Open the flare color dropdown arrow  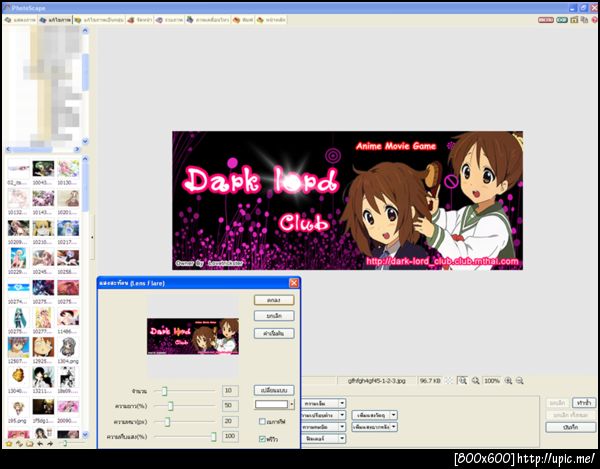[292, 404]
